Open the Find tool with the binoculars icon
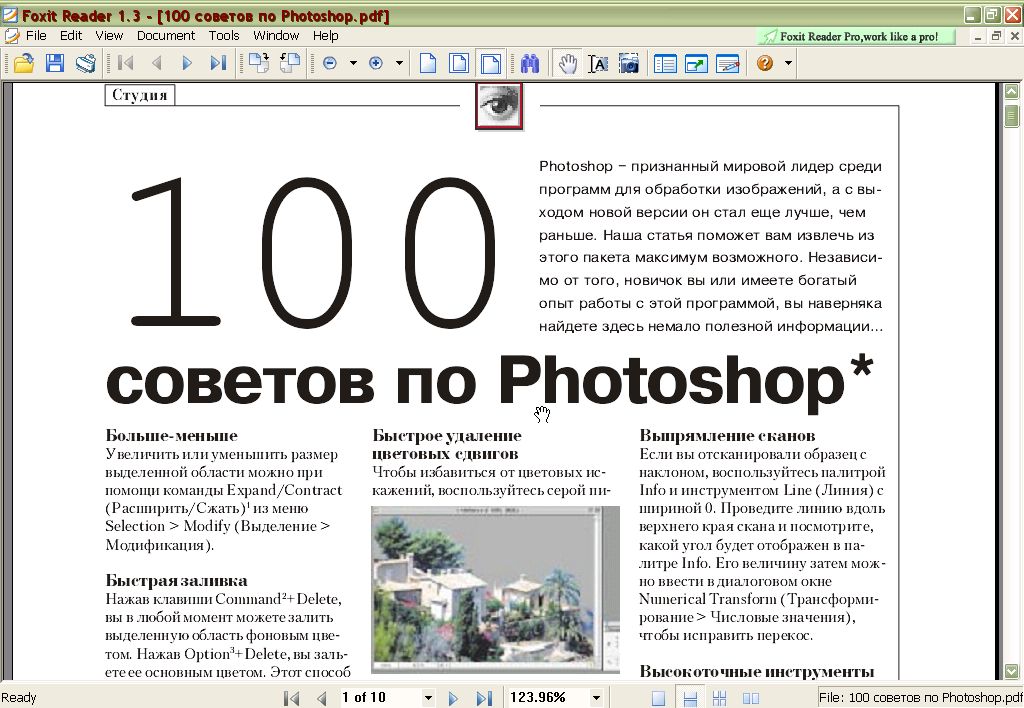 530,63
